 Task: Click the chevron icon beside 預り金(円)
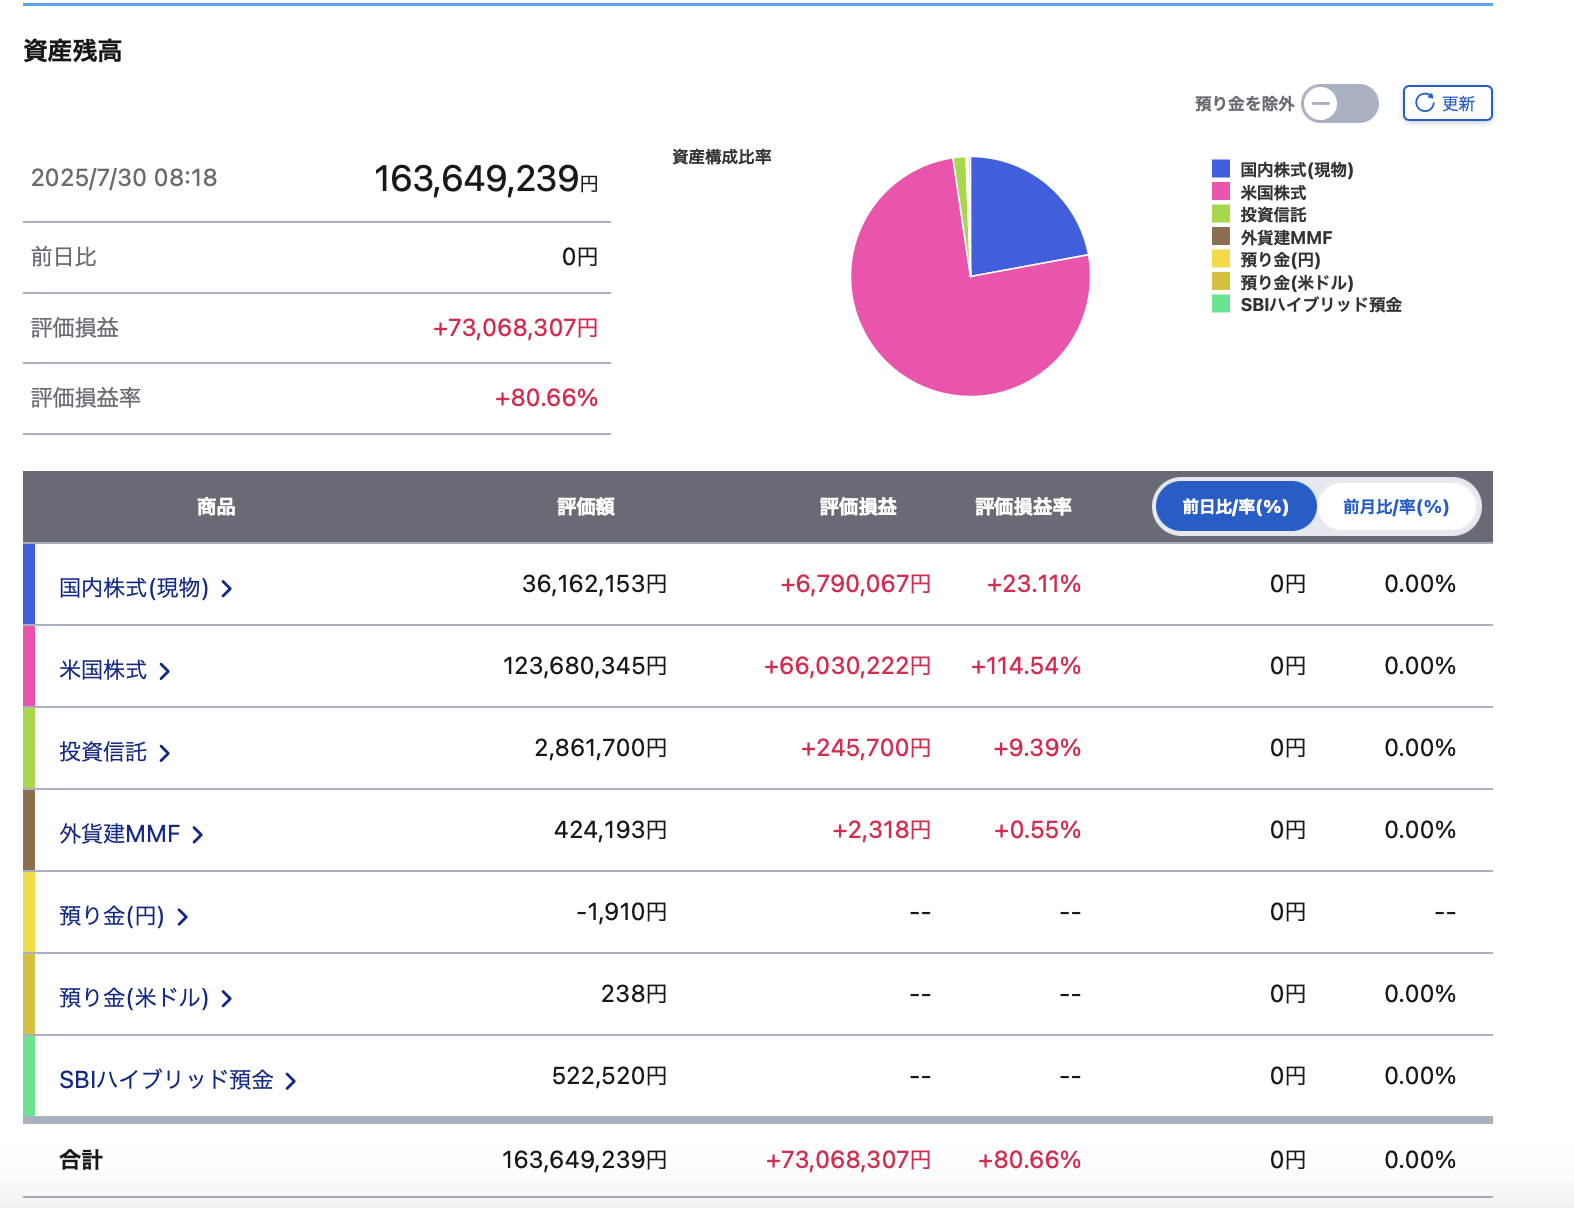click(x=183, y=917)
